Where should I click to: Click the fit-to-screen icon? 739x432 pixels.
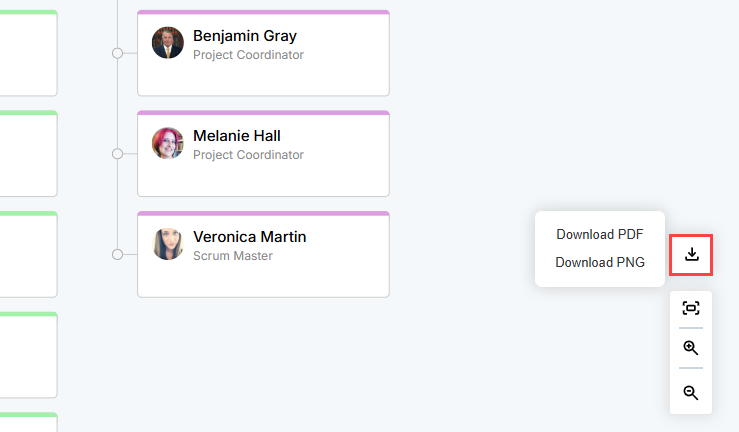(691, 308)
